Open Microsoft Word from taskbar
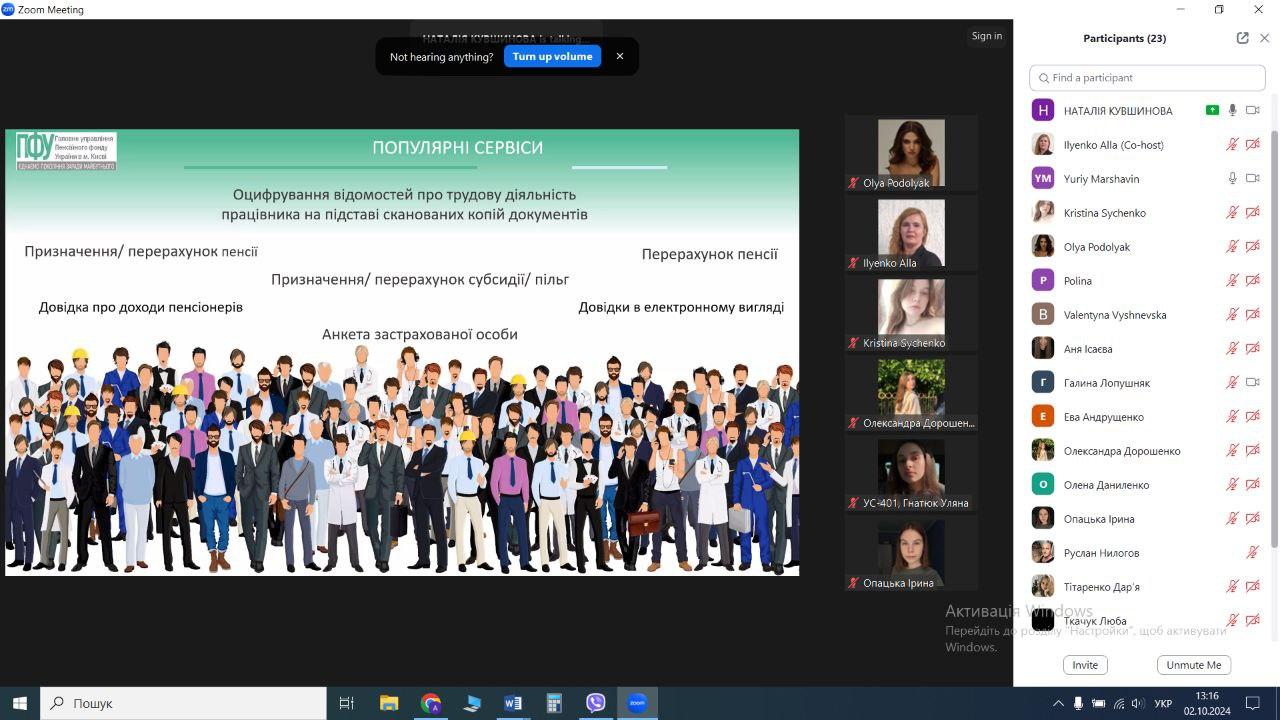The width and height of the screenshot is (1280, 720). (x=513, y=703)
